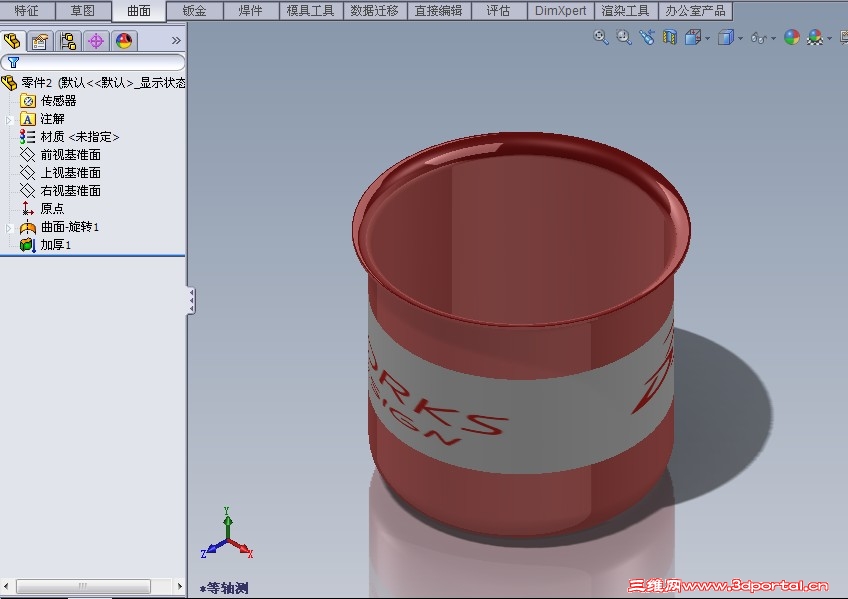Open the View Orientation dropdown arrow
Screen dimensions: 848x599
[707, 38]
